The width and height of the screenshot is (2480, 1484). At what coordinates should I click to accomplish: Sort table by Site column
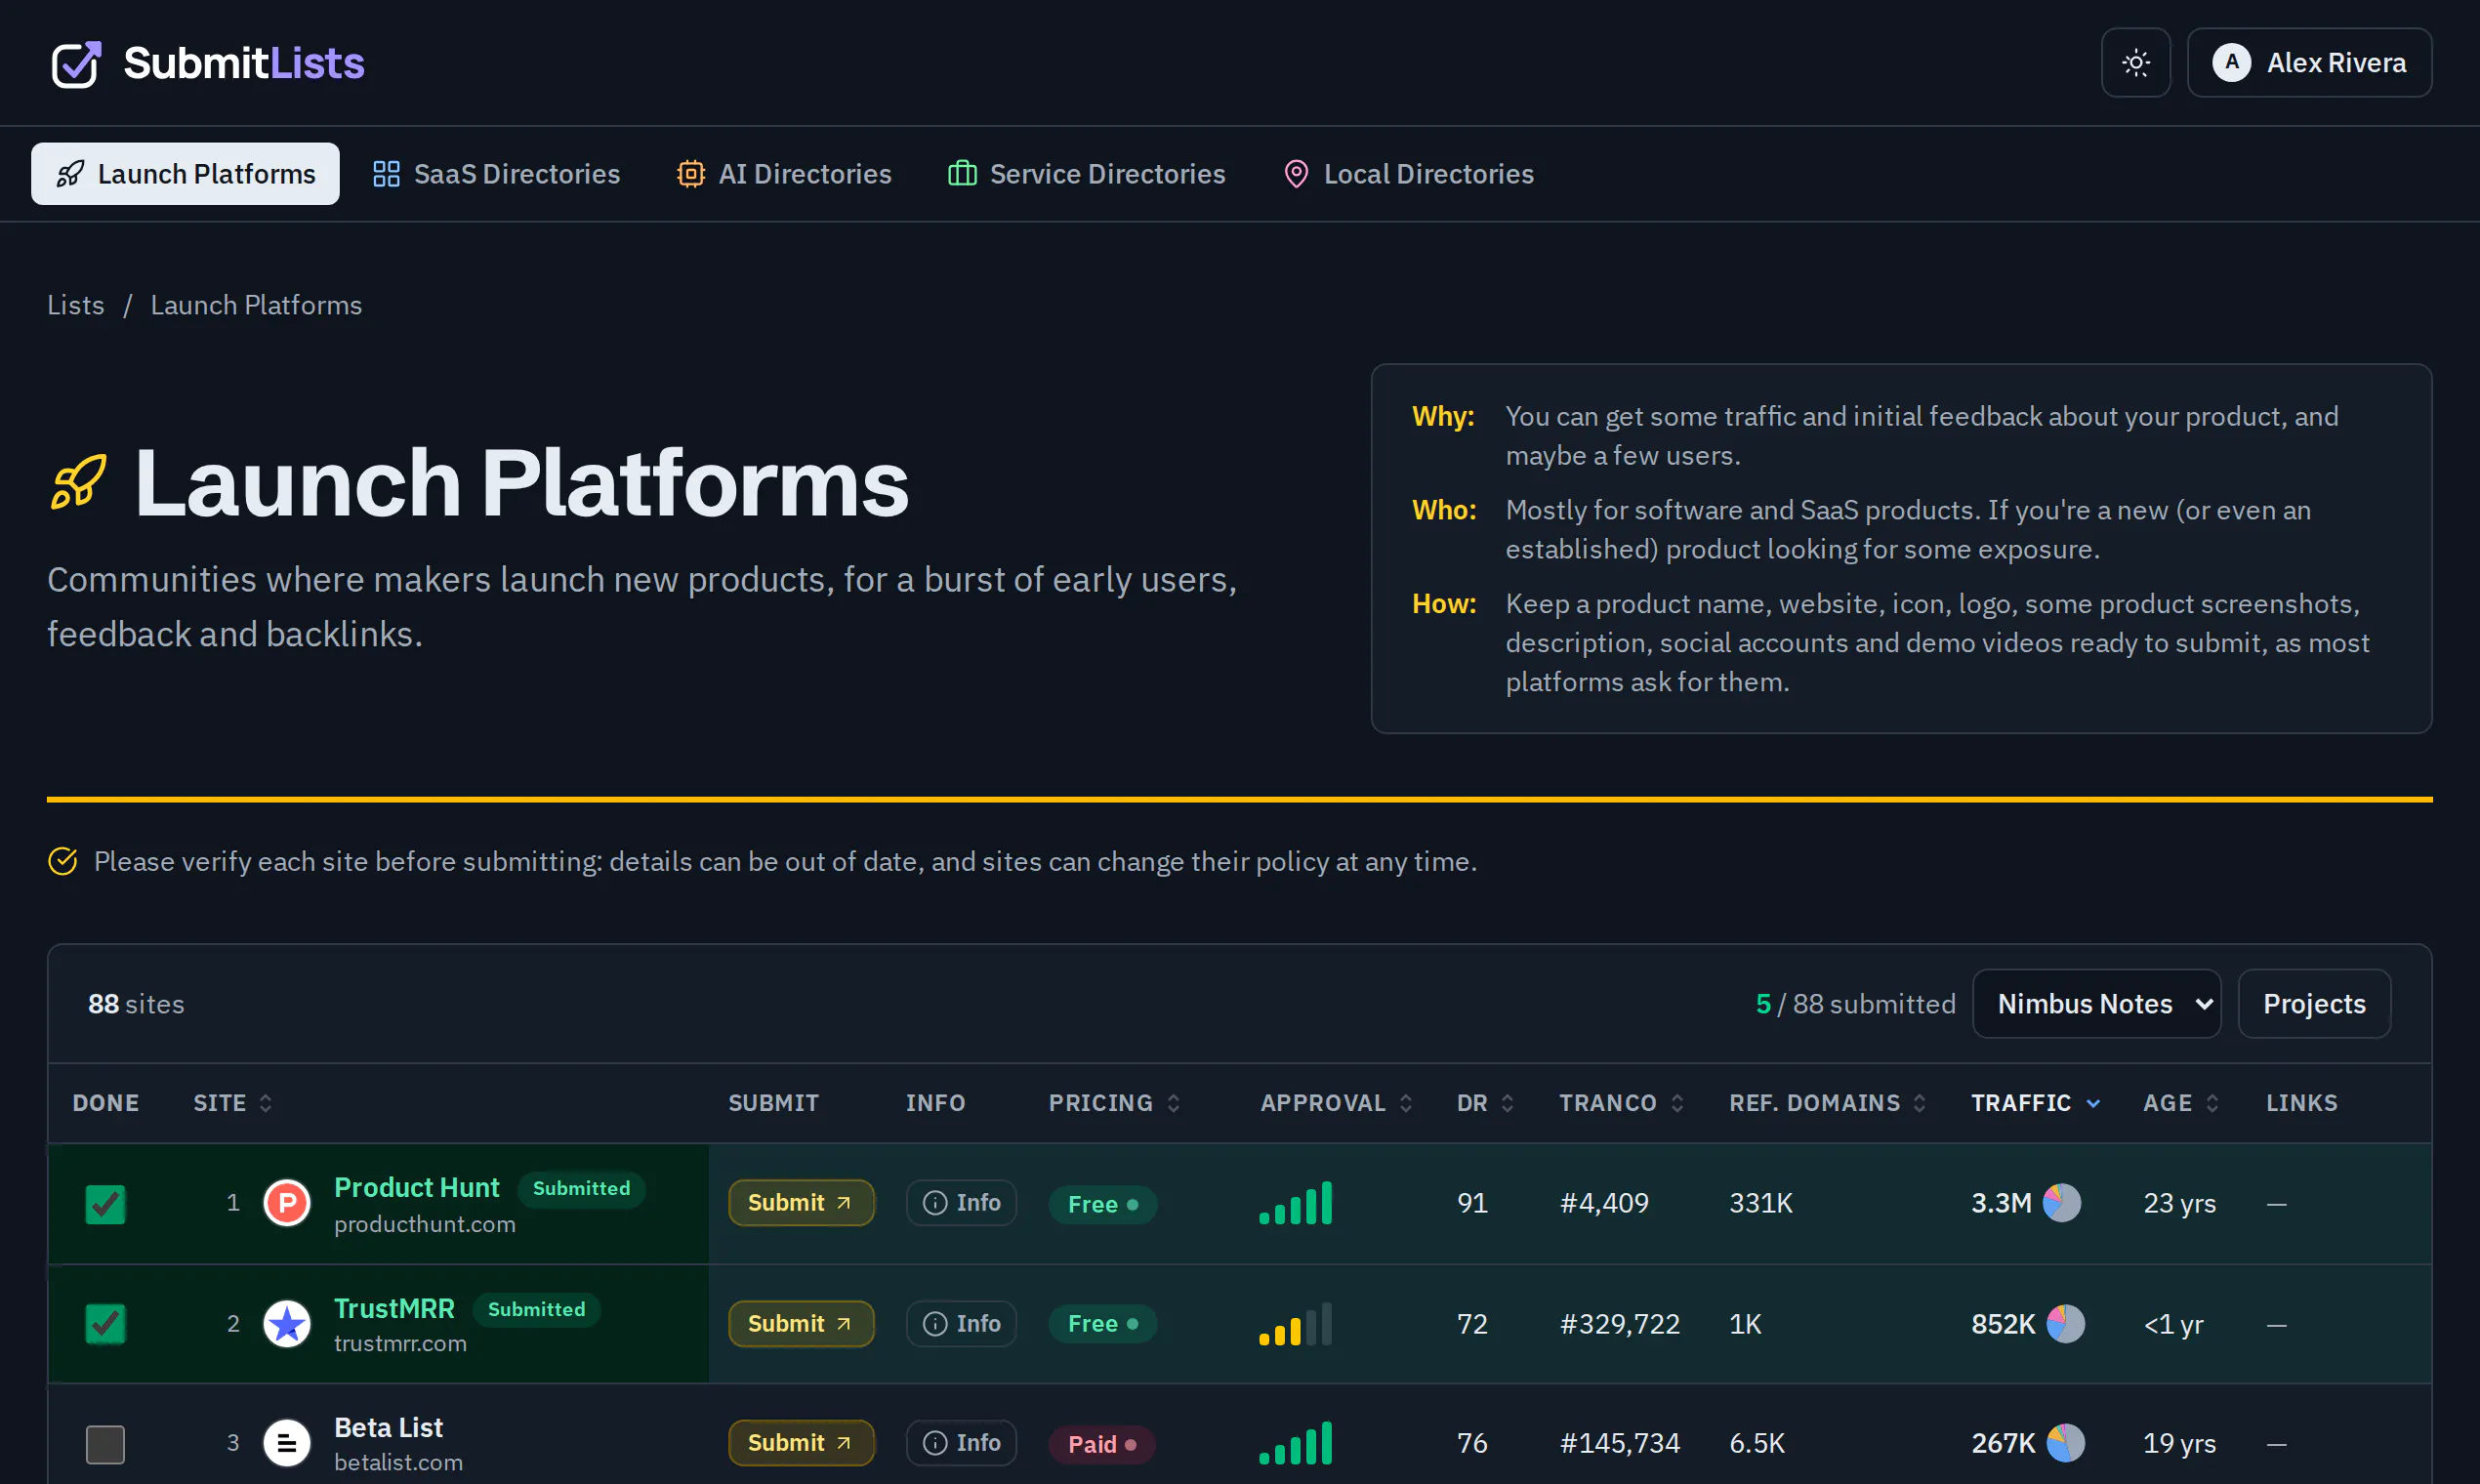[233, 1103]
